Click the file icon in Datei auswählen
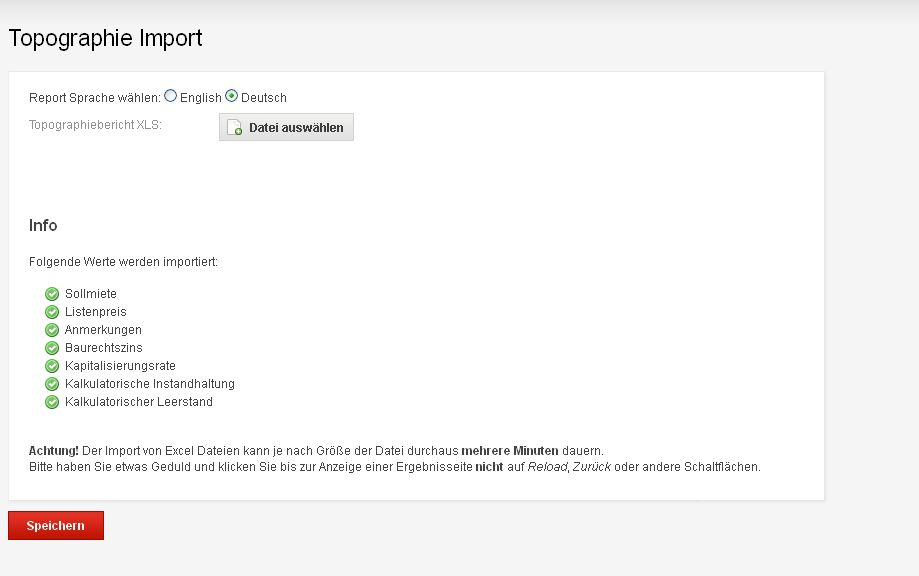The width and height of the screenshot is (919, 576). coord(234,128)
